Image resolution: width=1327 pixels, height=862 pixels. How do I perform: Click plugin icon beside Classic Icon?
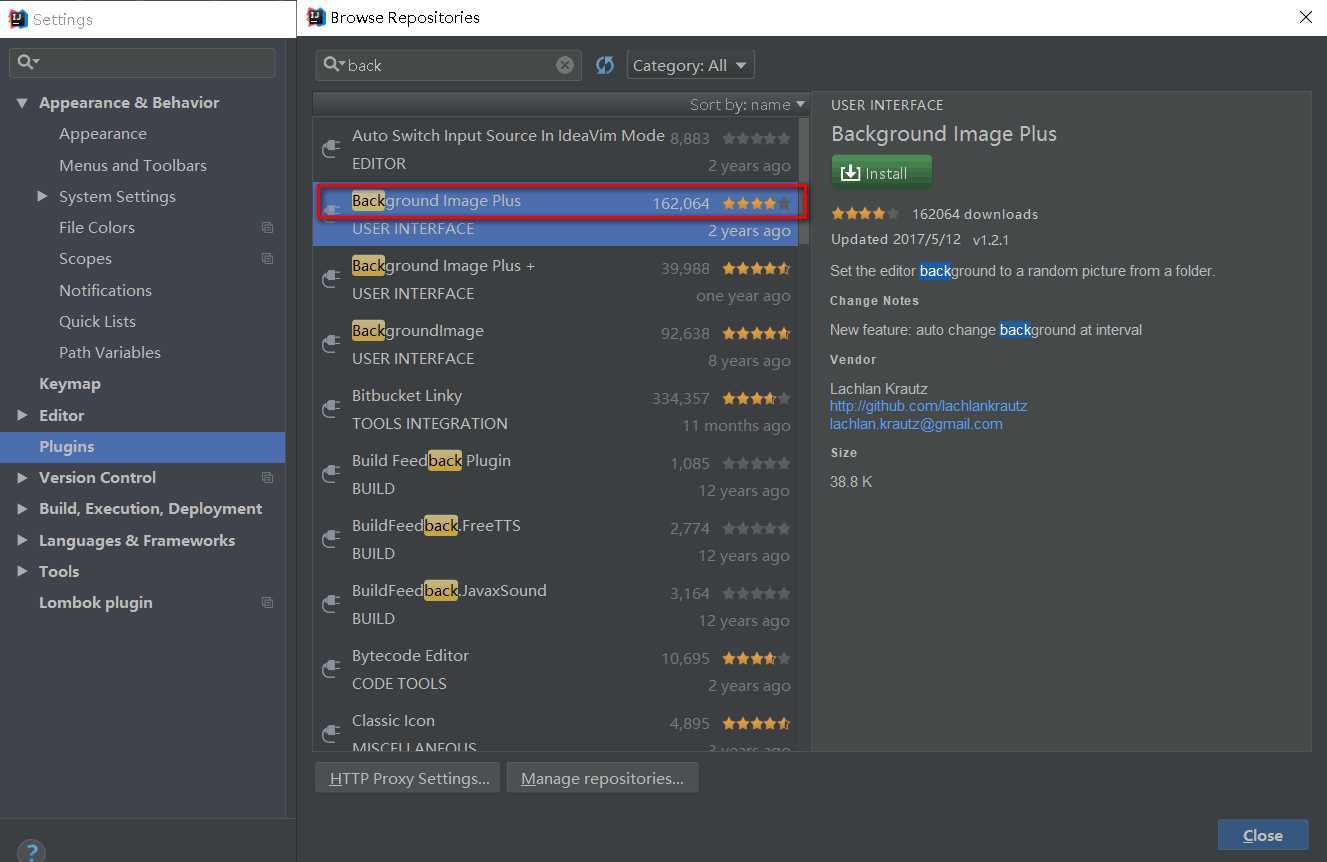click(x=331, y=733)
